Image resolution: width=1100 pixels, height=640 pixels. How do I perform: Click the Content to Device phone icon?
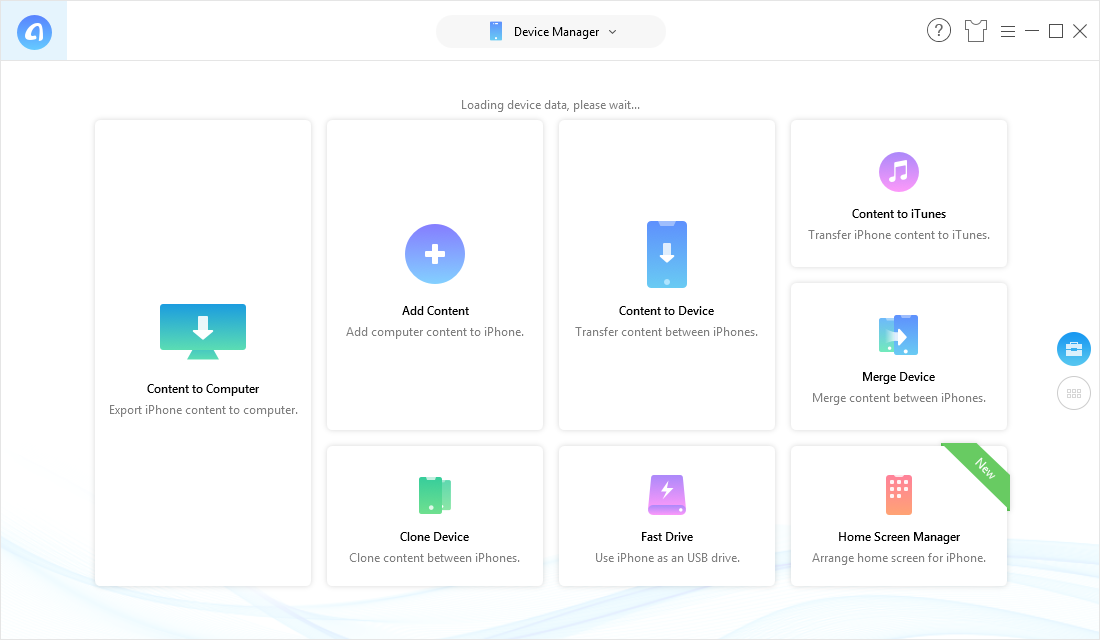(x=666, y=254)
